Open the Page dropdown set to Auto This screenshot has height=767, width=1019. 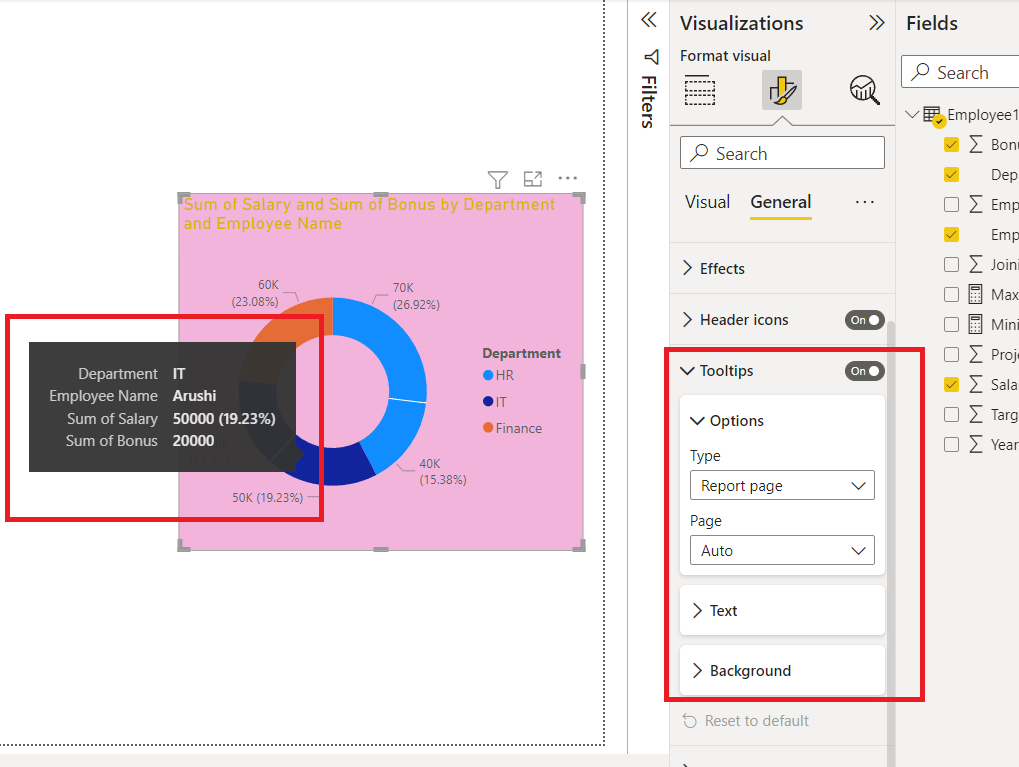pos(782,551)
